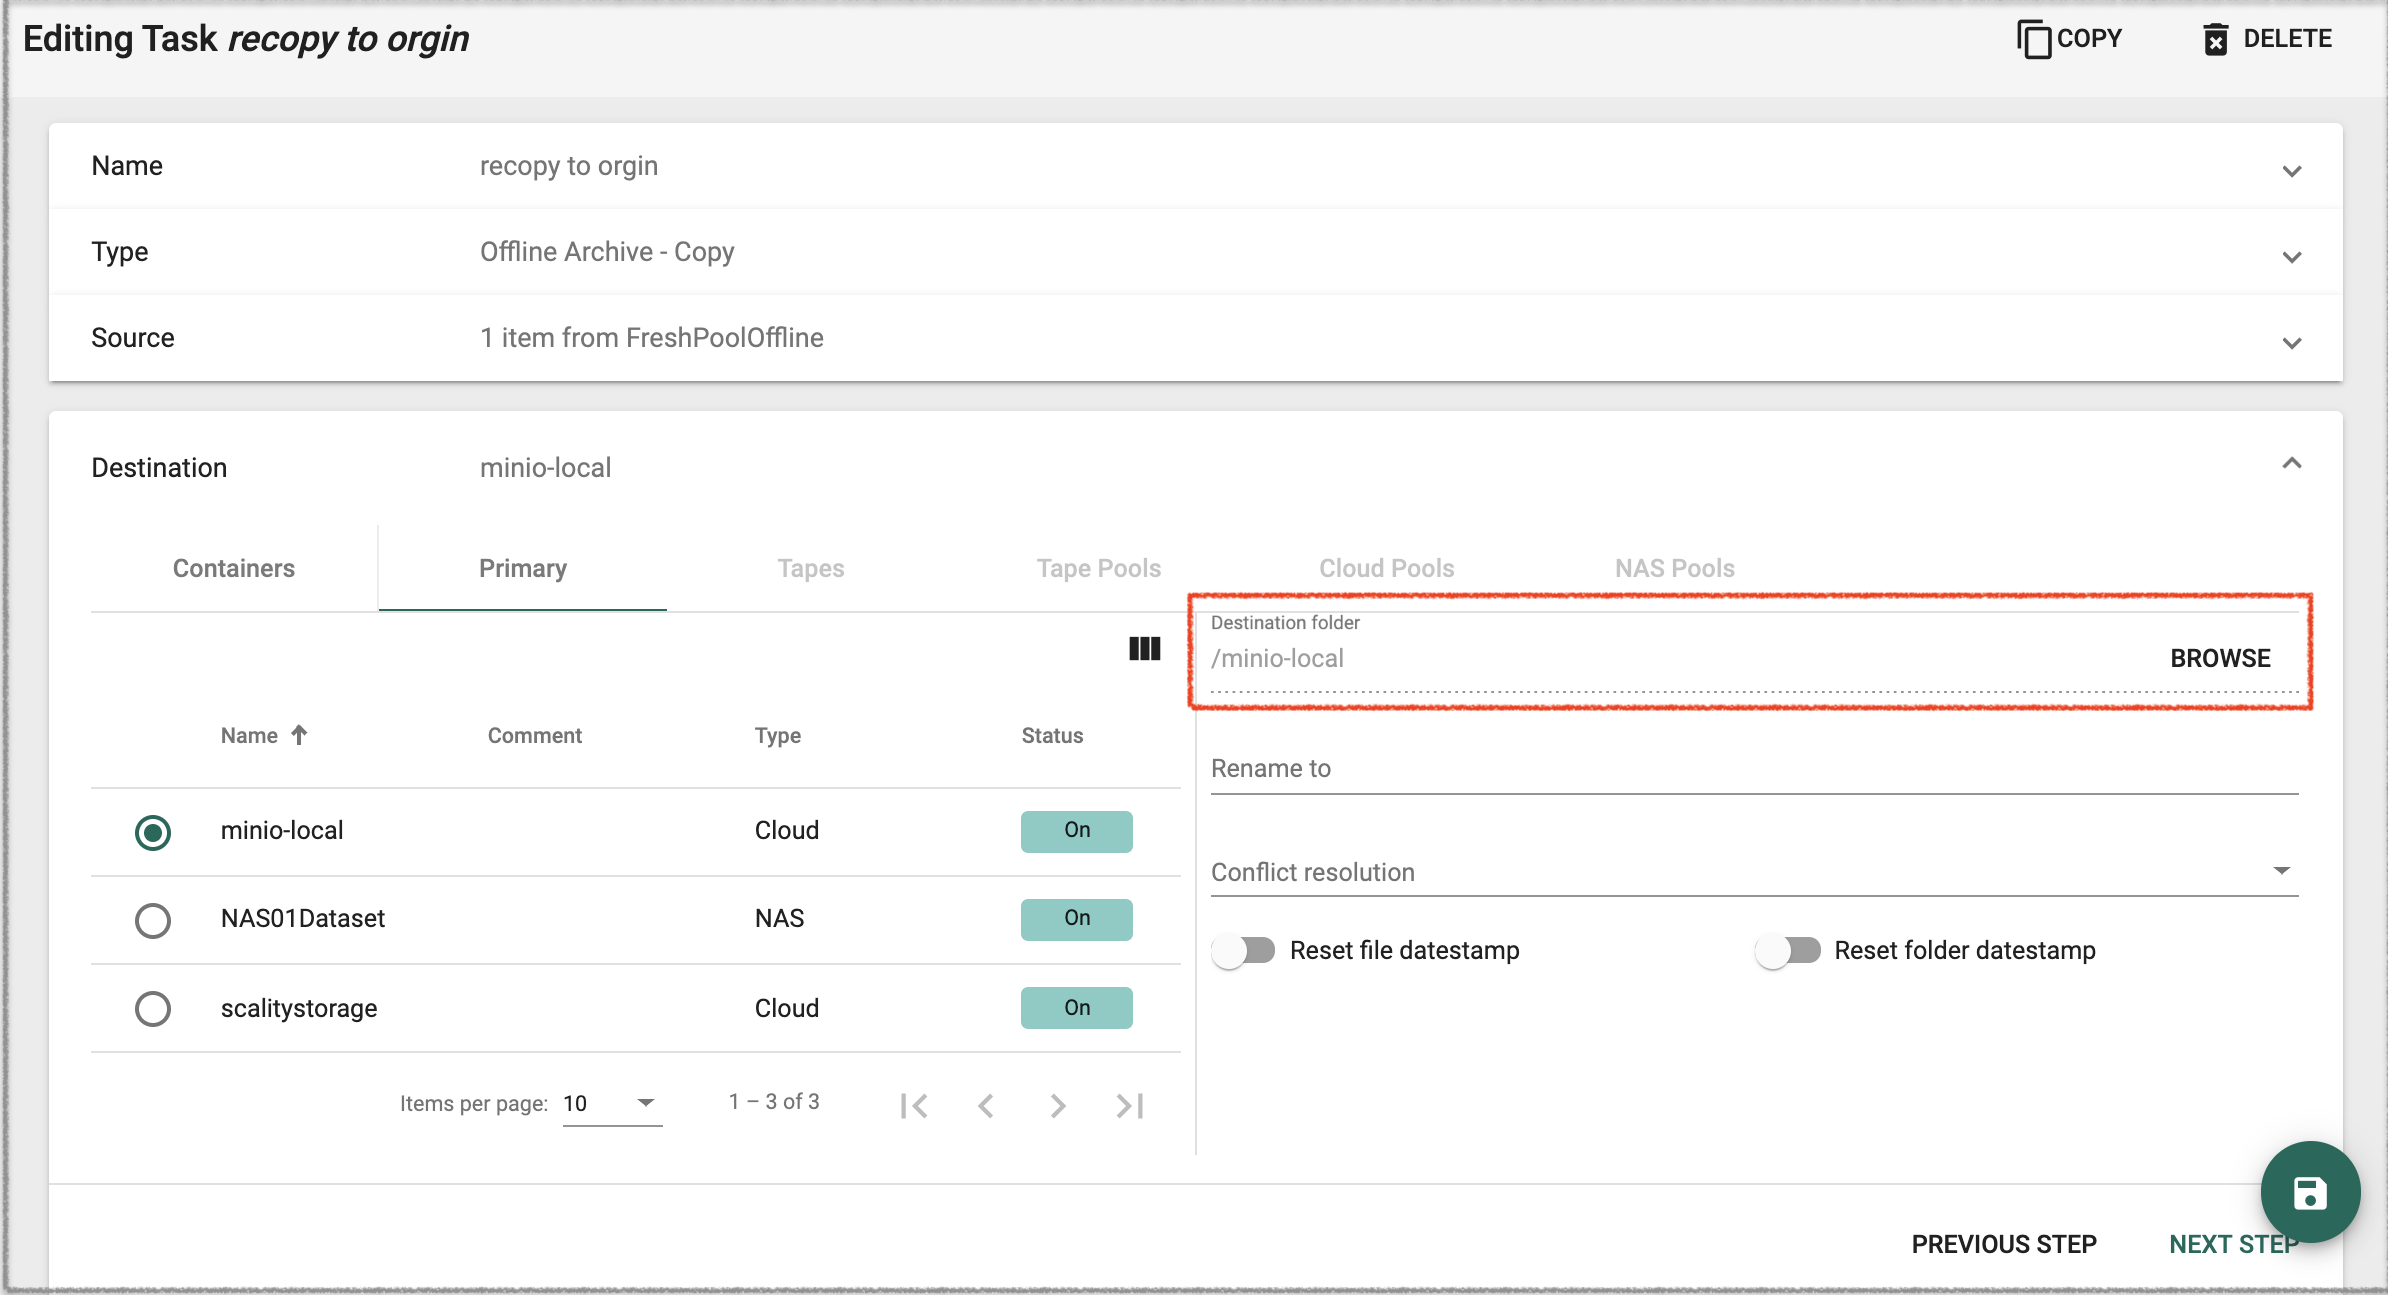Switch to the Cloud Pools tab

(1387, 568)
